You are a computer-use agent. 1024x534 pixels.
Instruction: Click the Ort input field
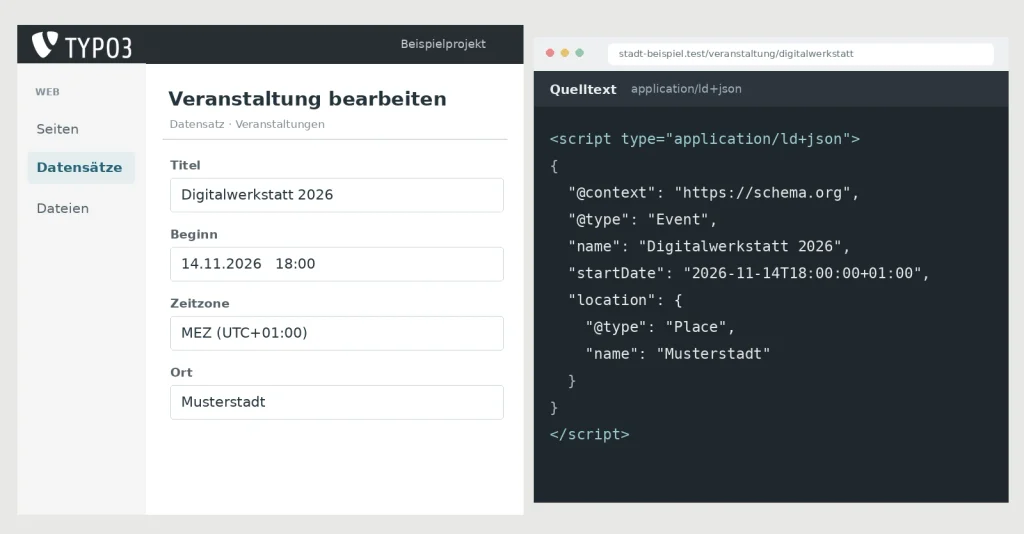point(337,402)
